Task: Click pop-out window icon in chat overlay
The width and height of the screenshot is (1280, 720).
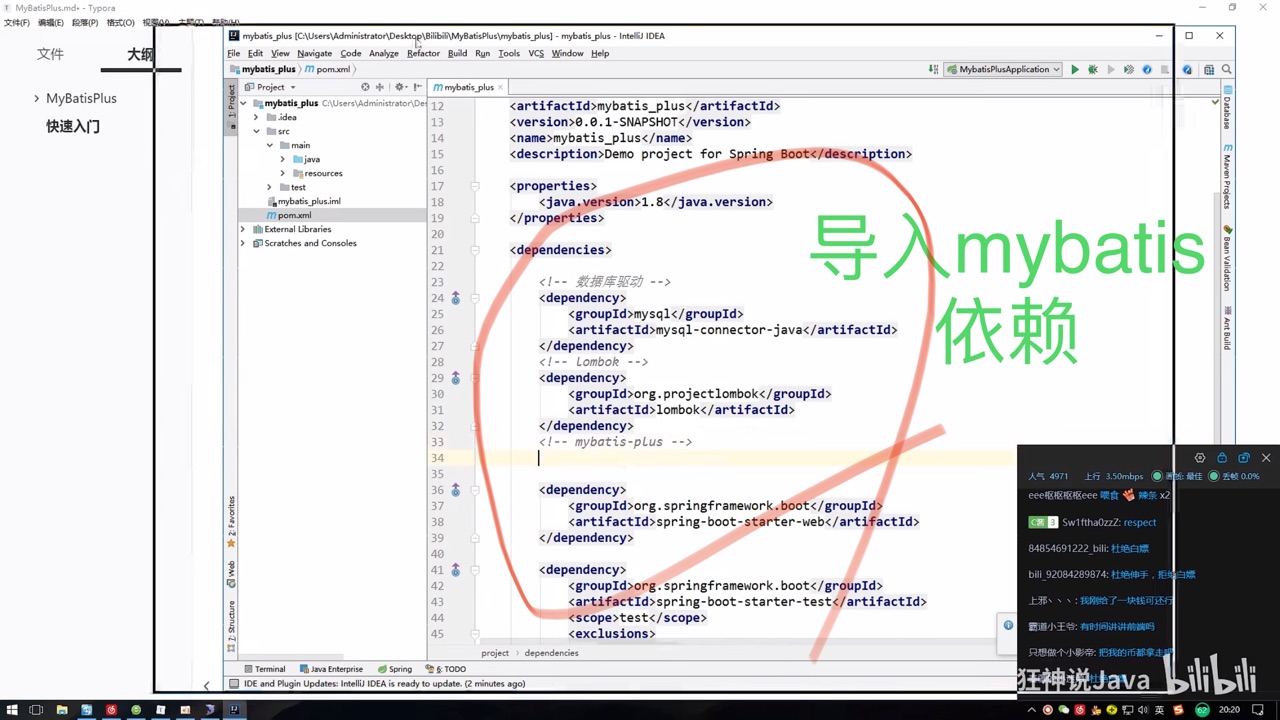Action: (1244, 458)
